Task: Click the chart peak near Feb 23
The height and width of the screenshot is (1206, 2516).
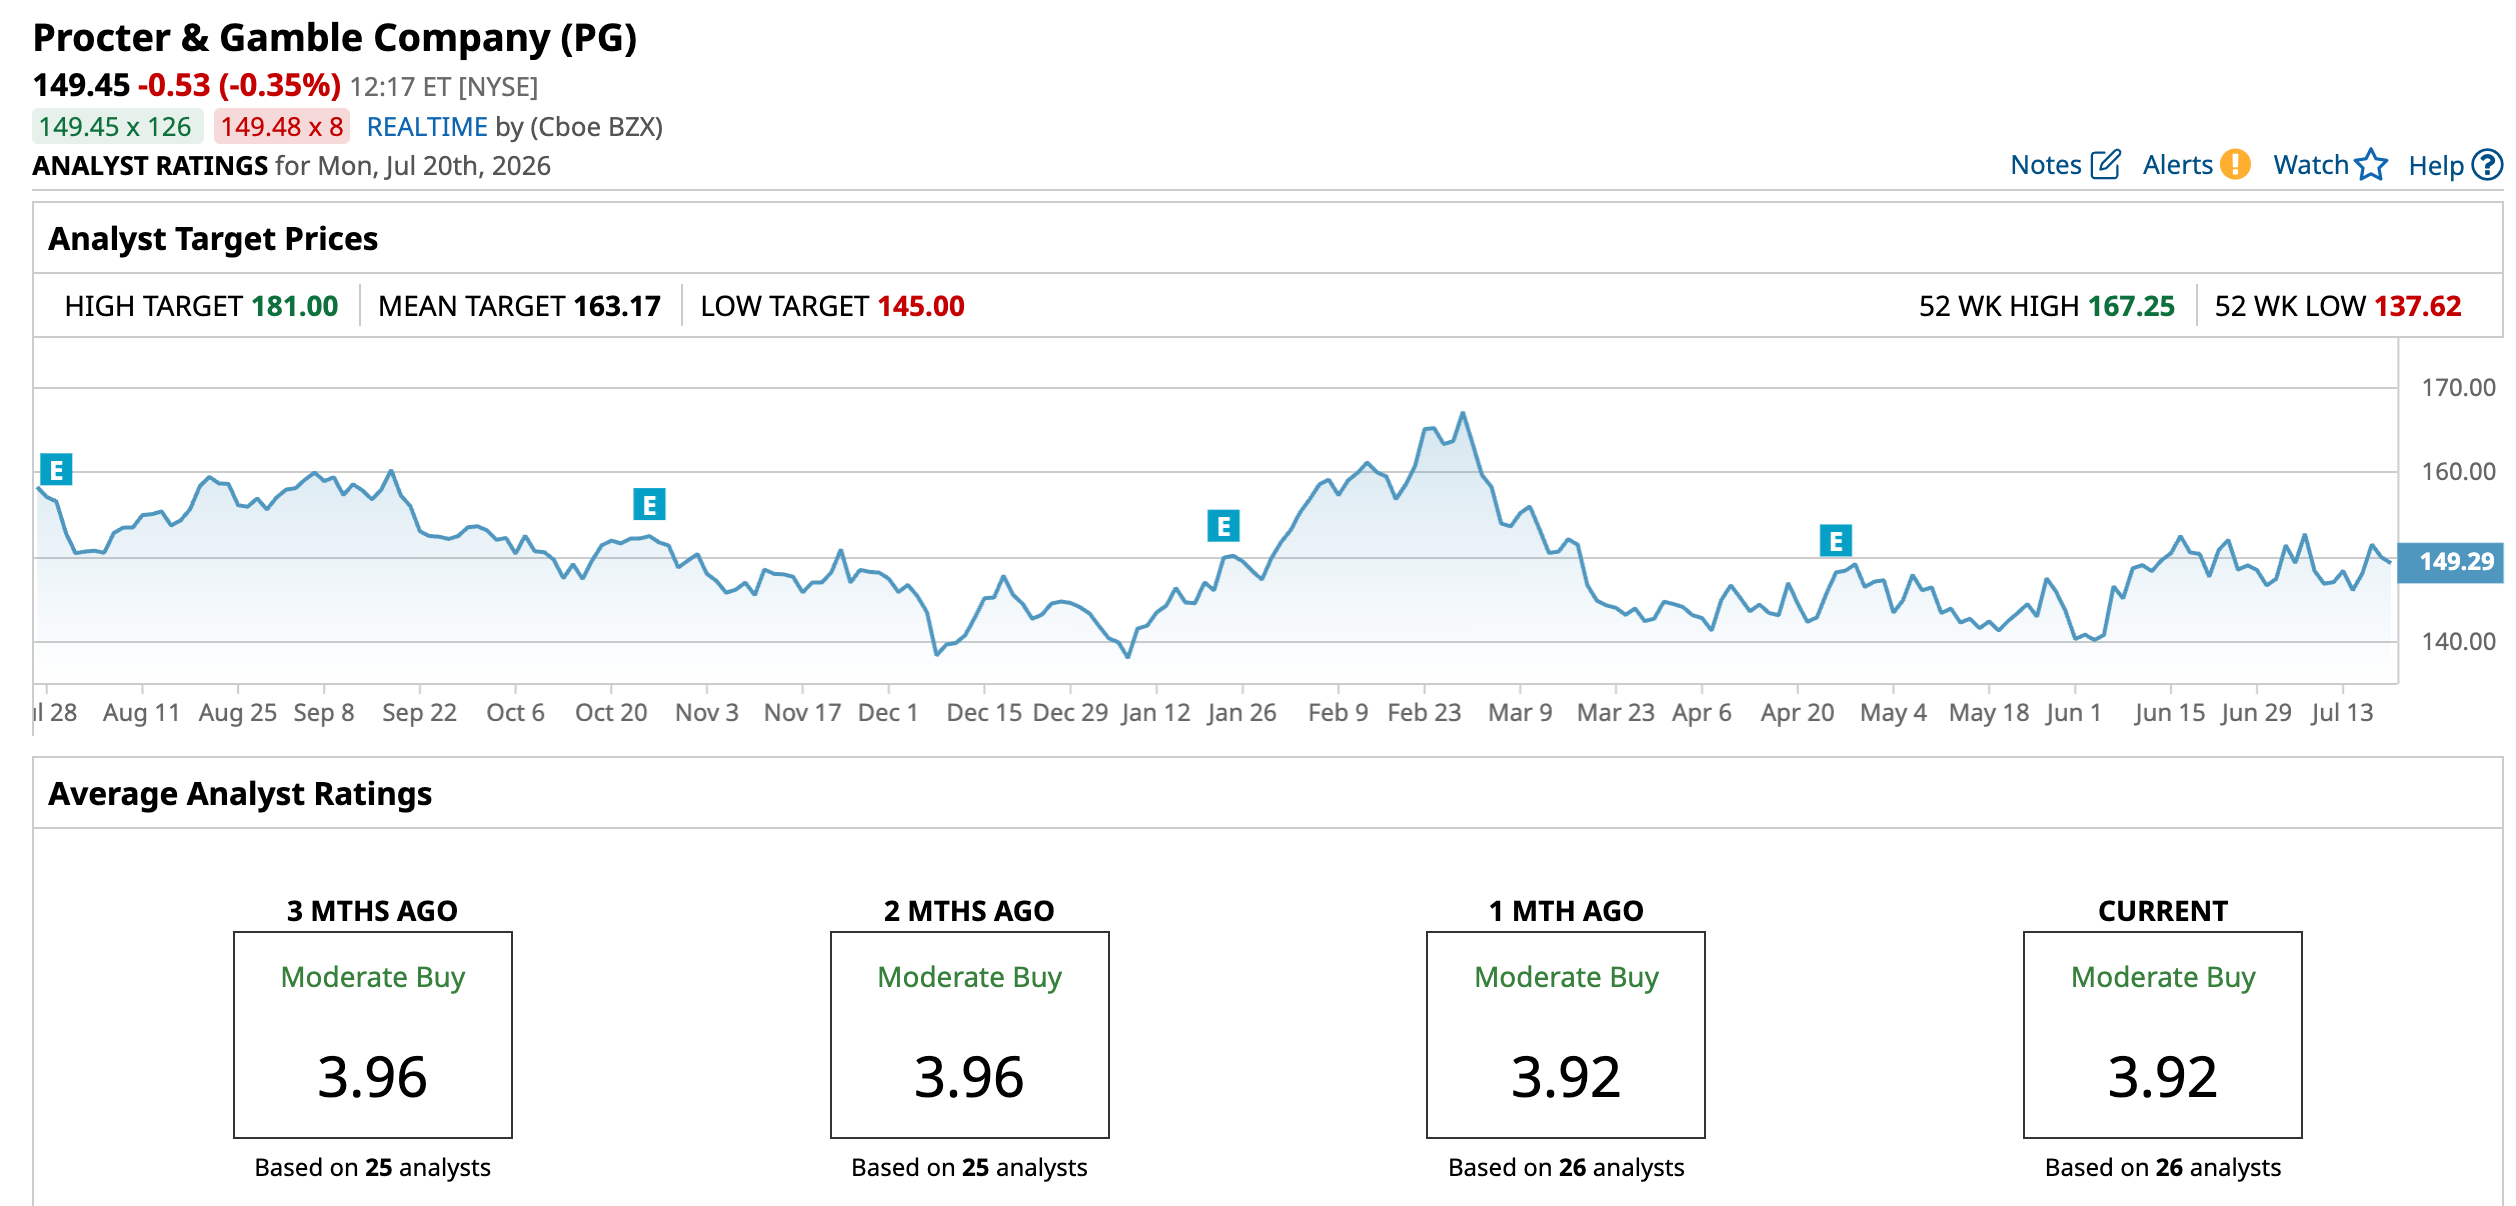Action: (1462, 413)
